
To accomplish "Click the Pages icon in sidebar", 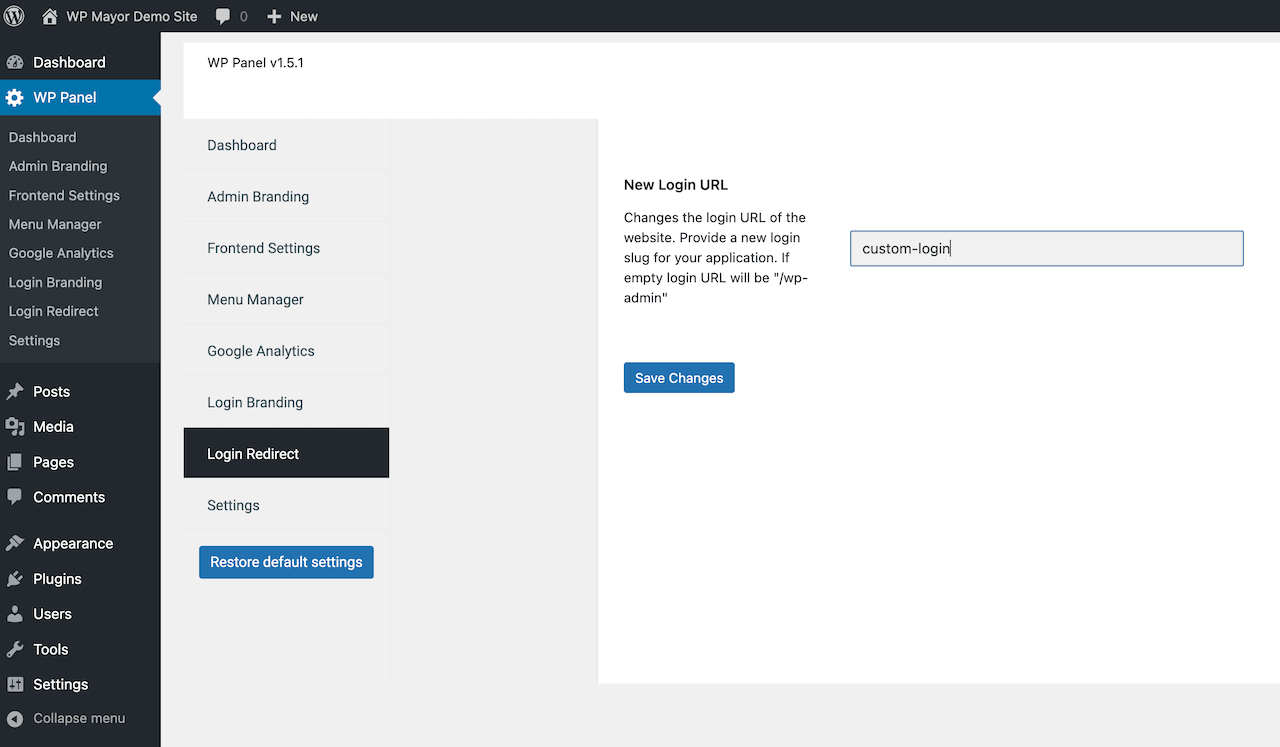I will [15, 462].
